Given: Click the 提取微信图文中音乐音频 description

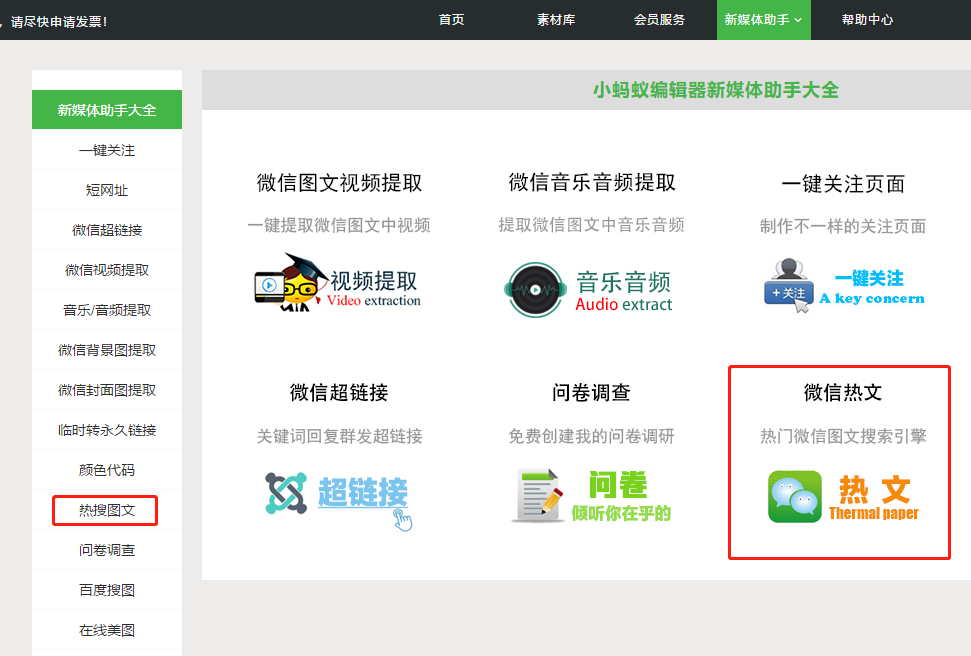Looking at the screenshot, I should [x=591, y=225].
